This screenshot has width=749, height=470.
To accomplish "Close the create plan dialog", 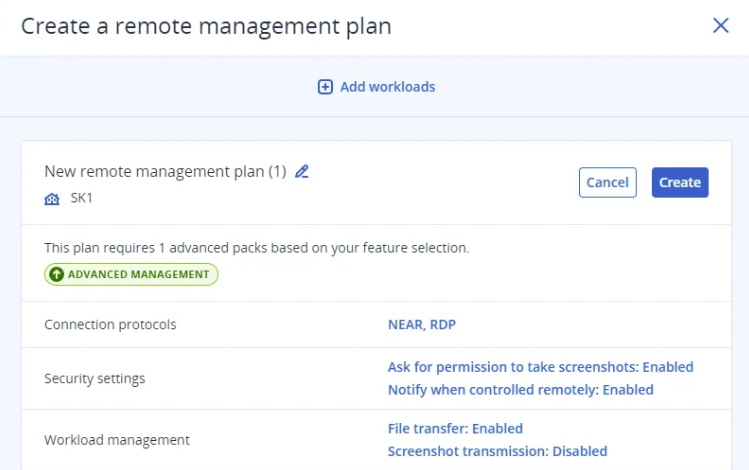I will [720, 26].
